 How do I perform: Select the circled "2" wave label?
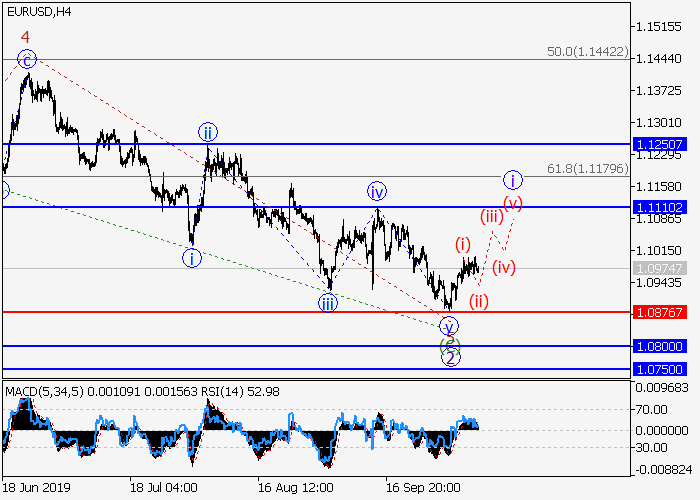451,357
